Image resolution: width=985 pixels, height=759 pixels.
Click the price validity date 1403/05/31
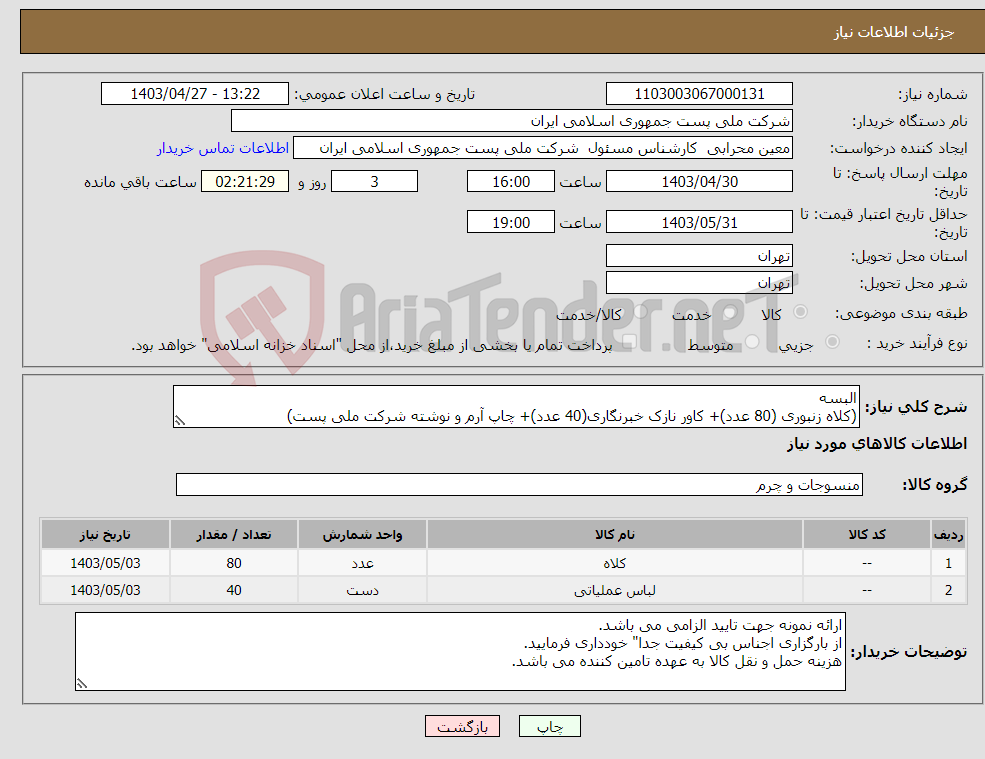699,222
